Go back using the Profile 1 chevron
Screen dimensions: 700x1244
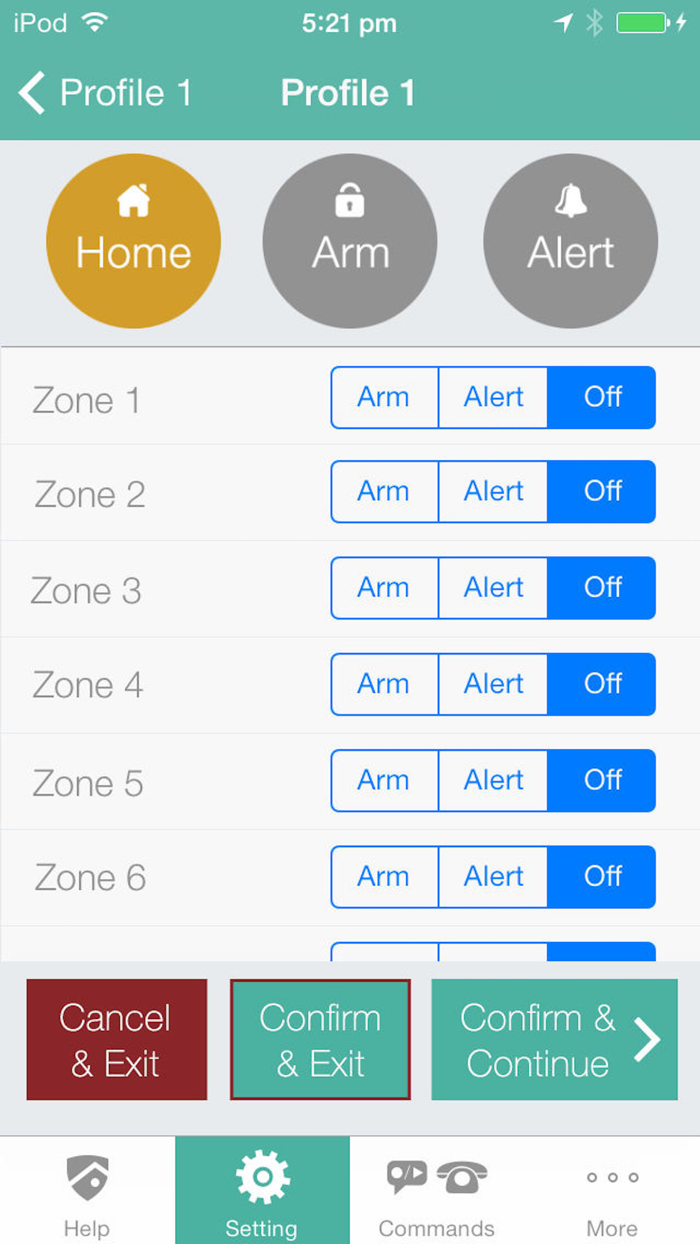(x=32, y=93)
